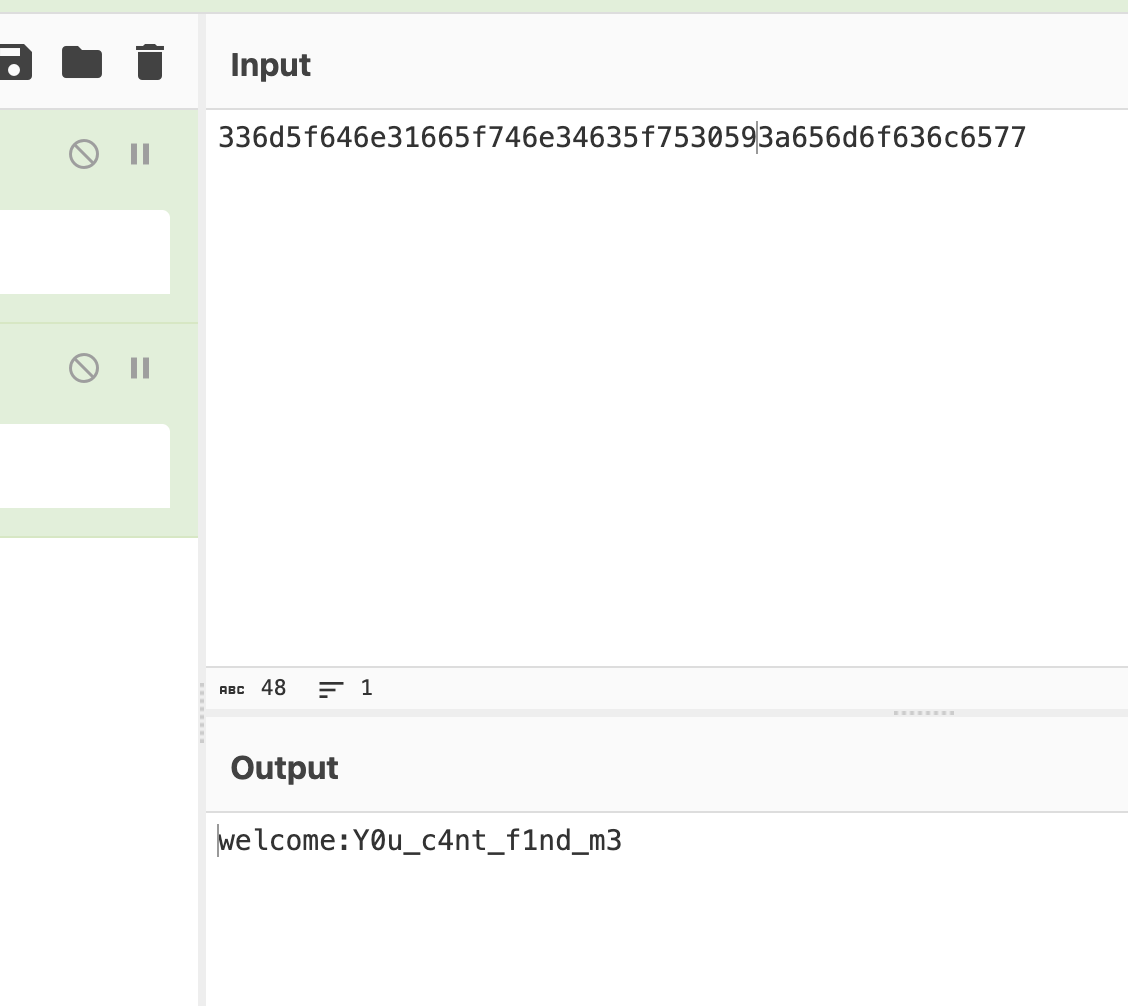Grab the horizontal splitter between Input and Output
Screen dimensions: 1128x1006
point(924,713)
